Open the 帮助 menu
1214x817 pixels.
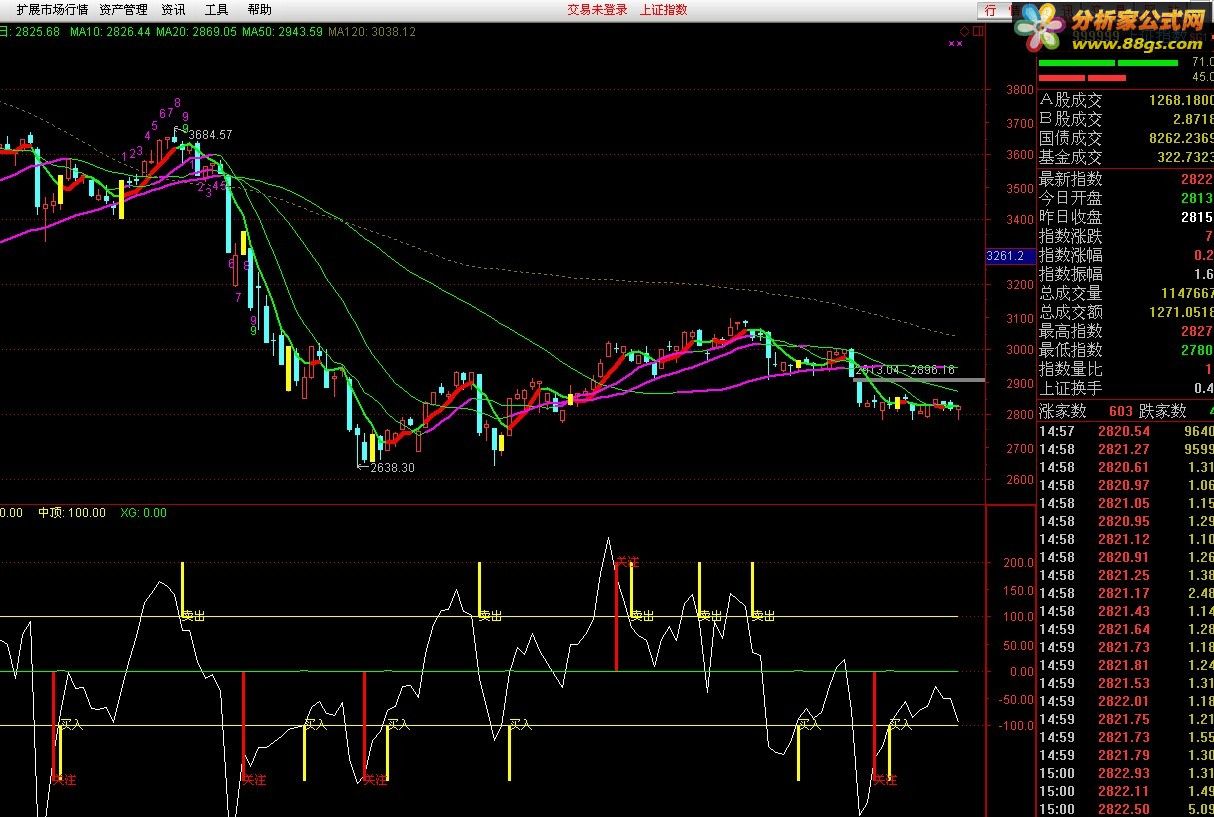[259, 10]
